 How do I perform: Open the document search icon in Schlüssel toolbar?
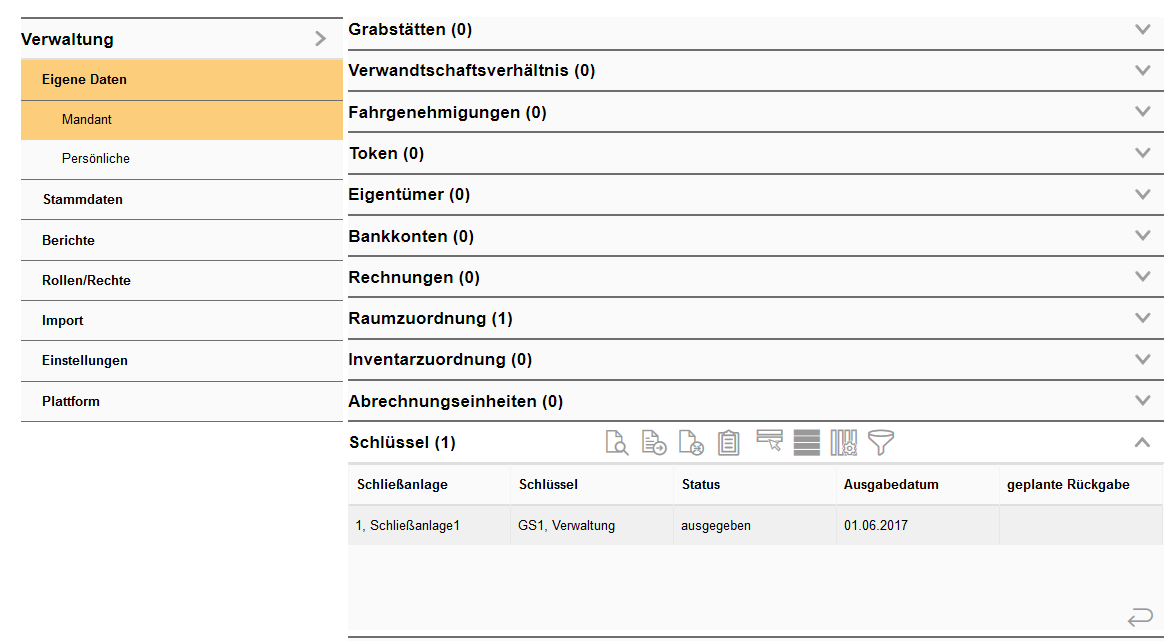pos(617,443)
